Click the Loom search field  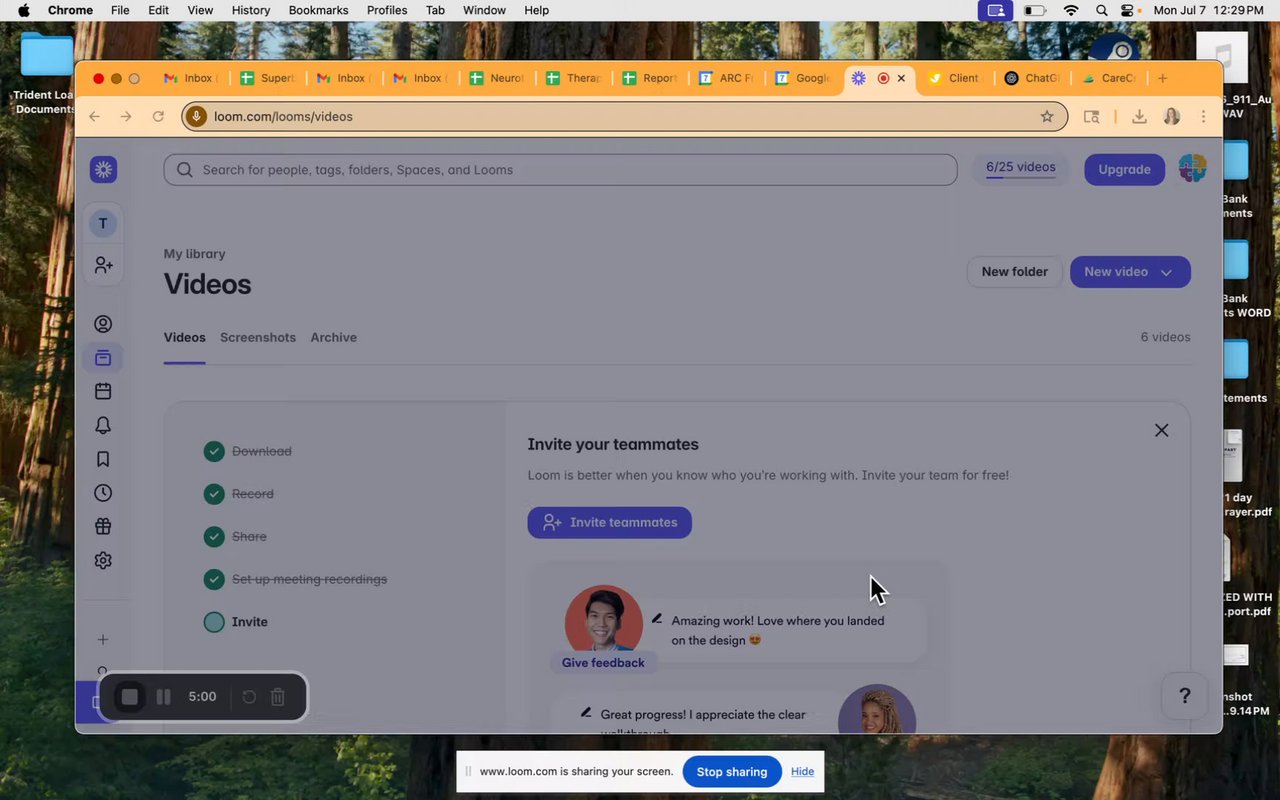click(x=560, y=170)
